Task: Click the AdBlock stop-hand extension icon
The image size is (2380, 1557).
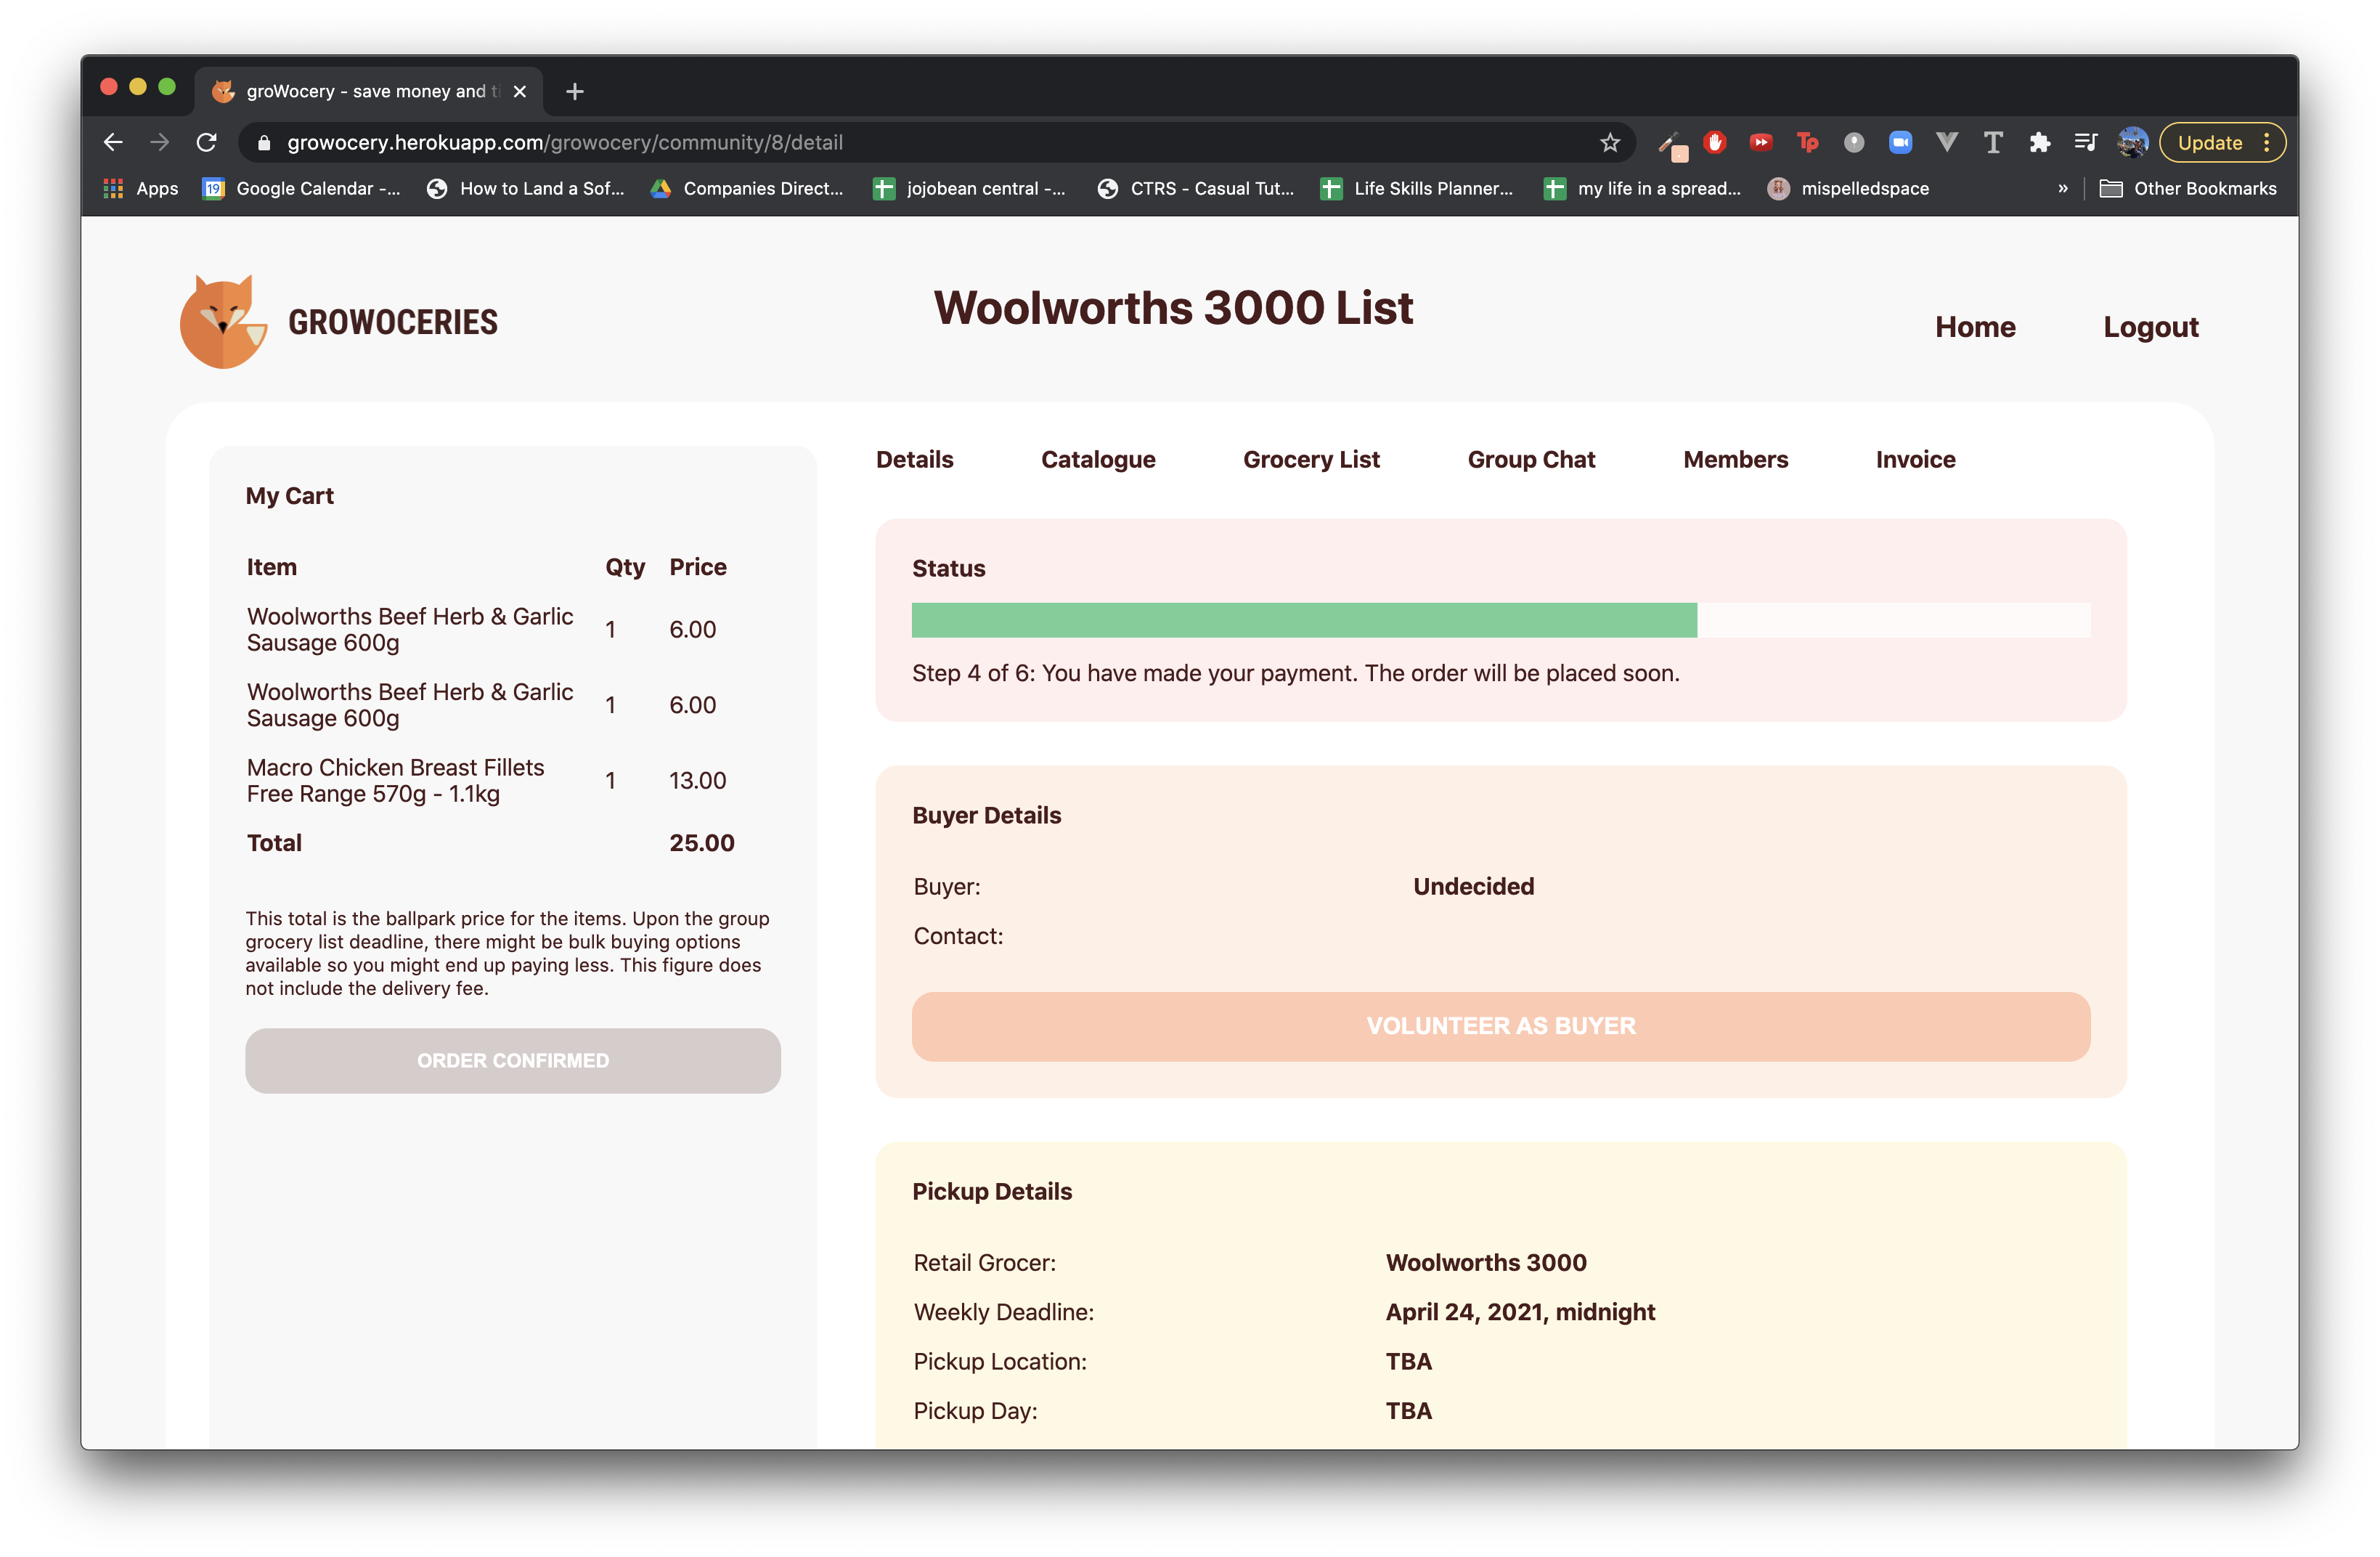Action: [1714, 143]
